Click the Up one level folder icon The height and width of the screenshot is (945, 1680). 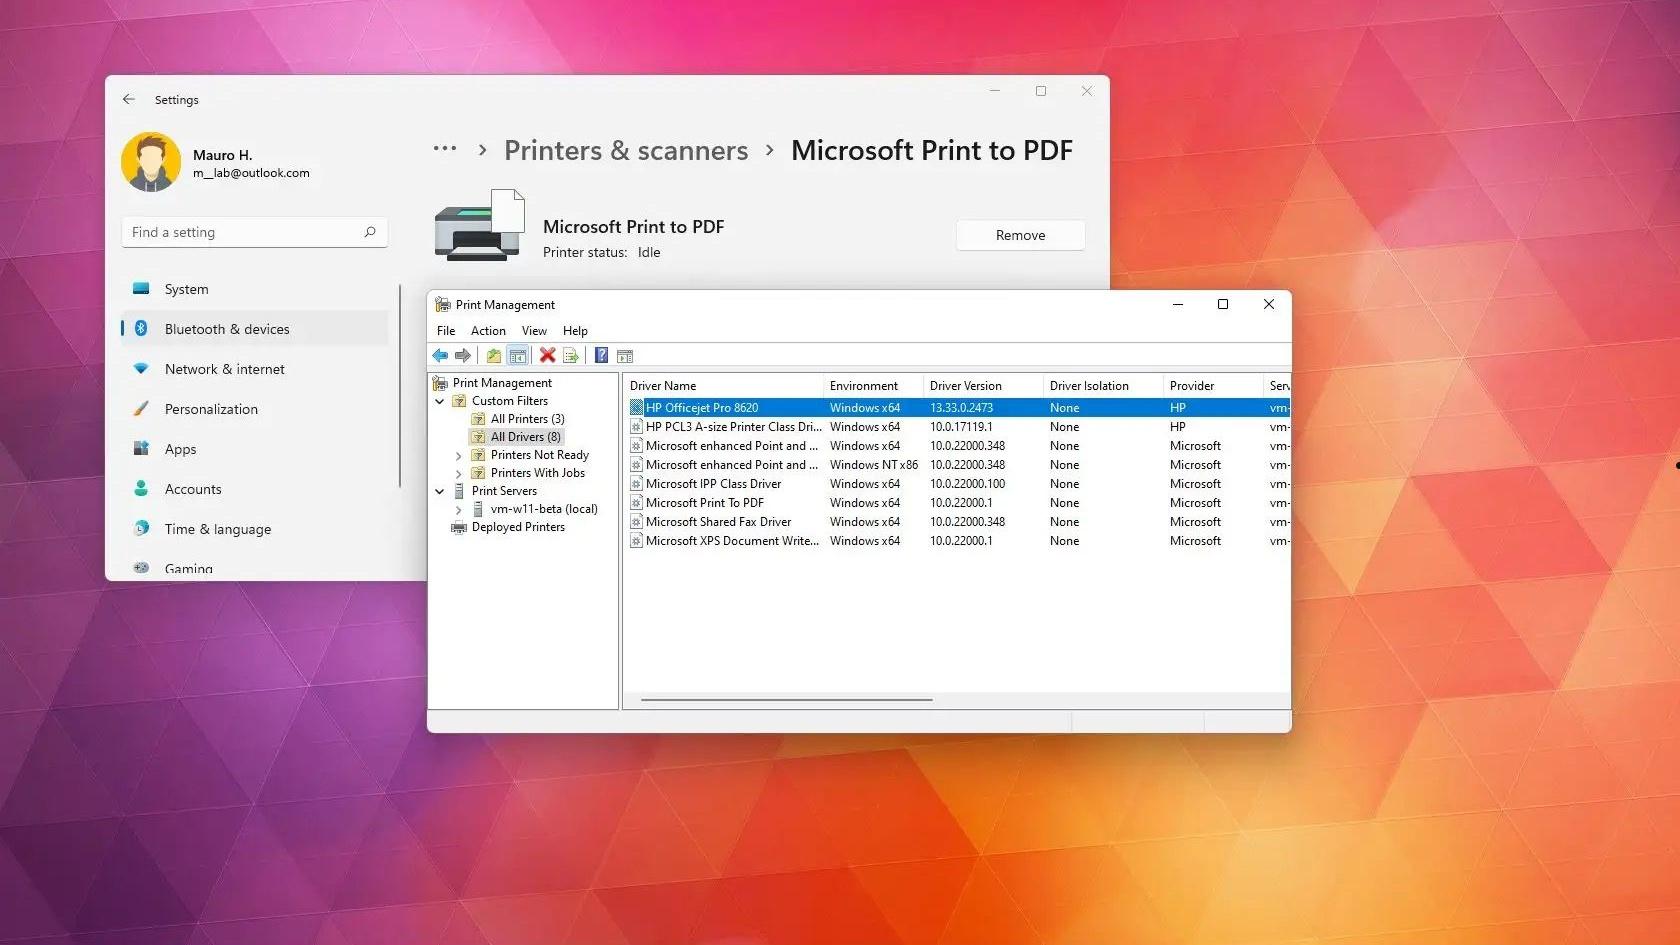tap(494, 355)
